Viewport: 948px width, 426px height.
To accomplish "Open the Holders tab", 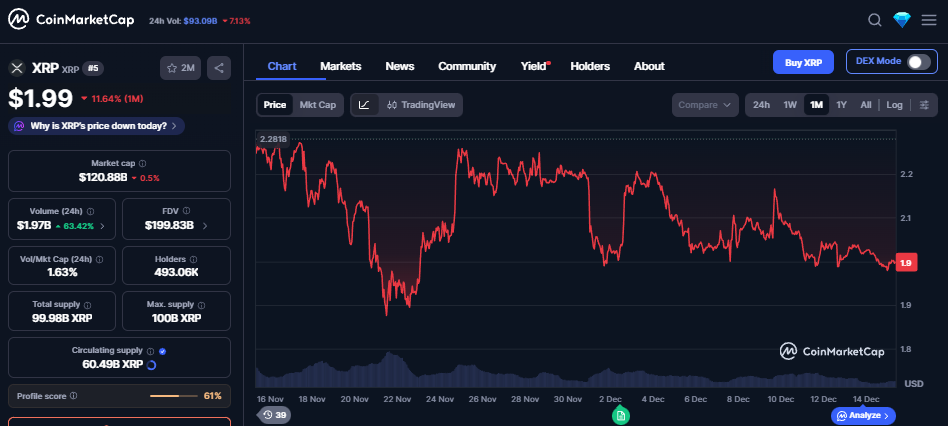I will (590, 66).
